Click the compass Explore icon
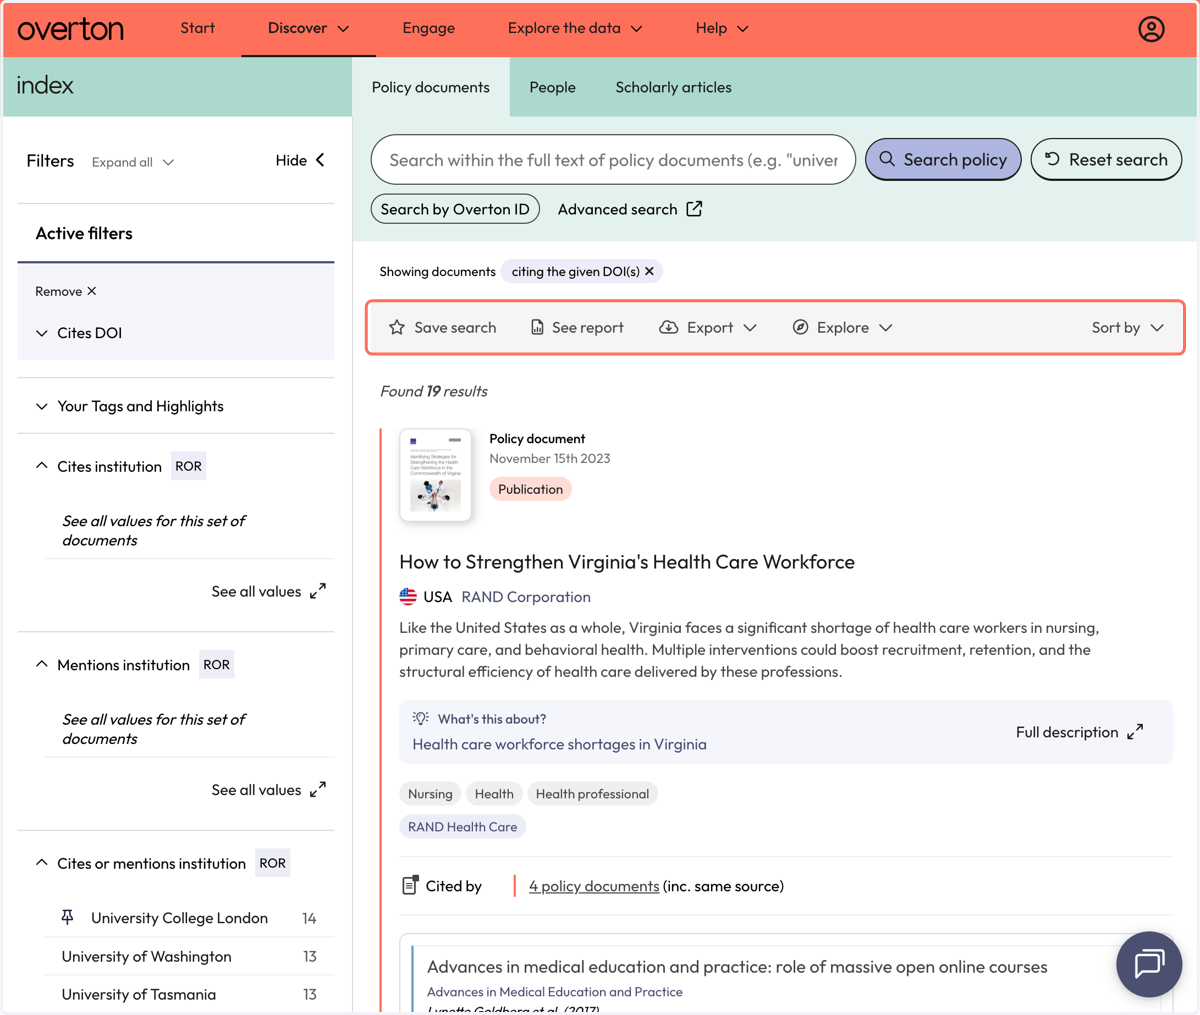The height and width of the screenshot is (1015, 1200). pyautogui.click(x=800, y=327)
